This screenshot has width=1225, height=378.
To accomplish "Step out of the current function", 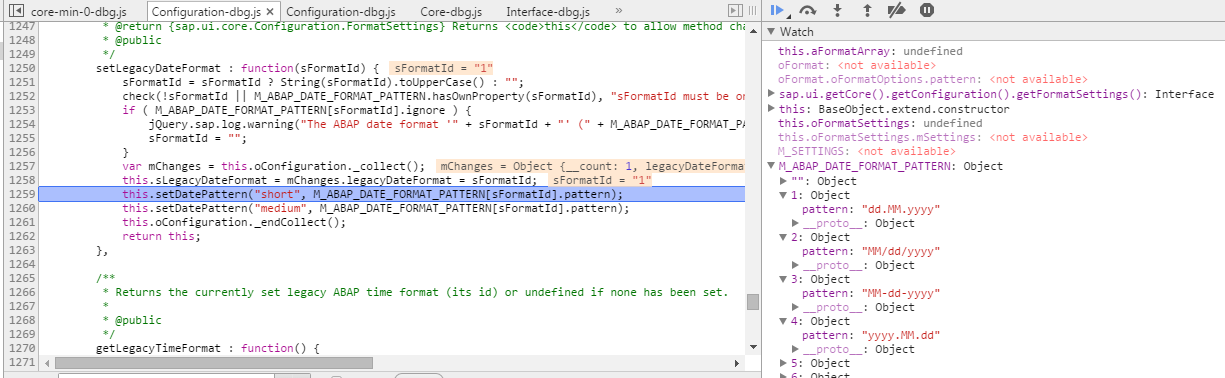I will tap(867, 10).
